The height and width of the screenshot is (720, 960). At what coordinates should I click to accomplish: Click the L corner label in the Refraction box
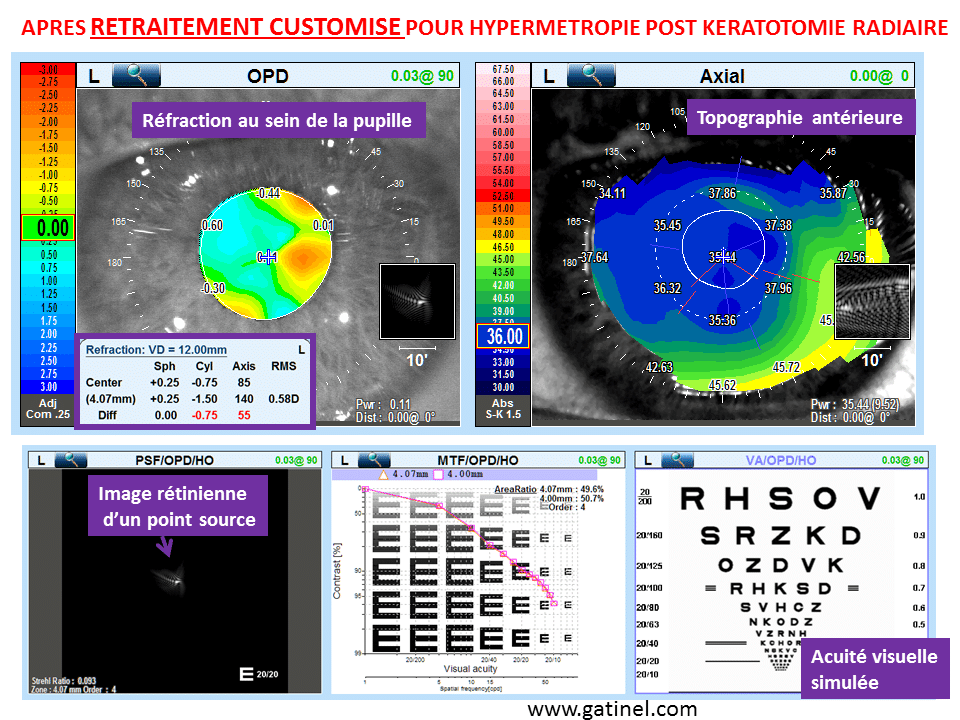[301, 350]
